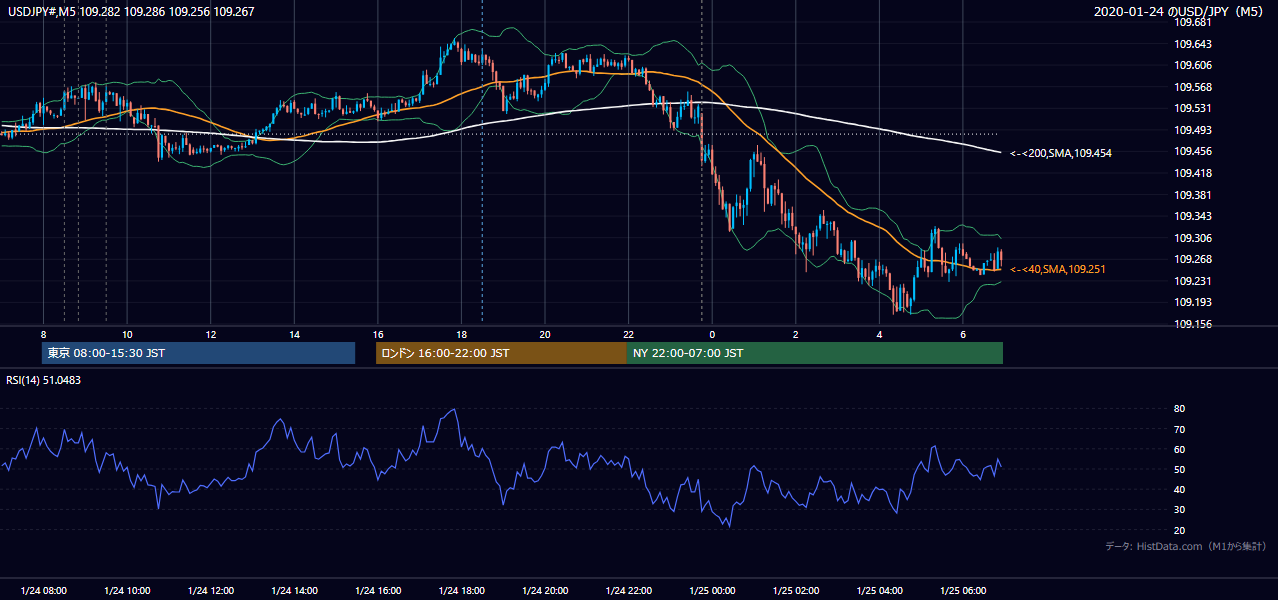Click hour tick 16 under price chart
This screenshot has height=600, width=1278.
coord(378,334)
